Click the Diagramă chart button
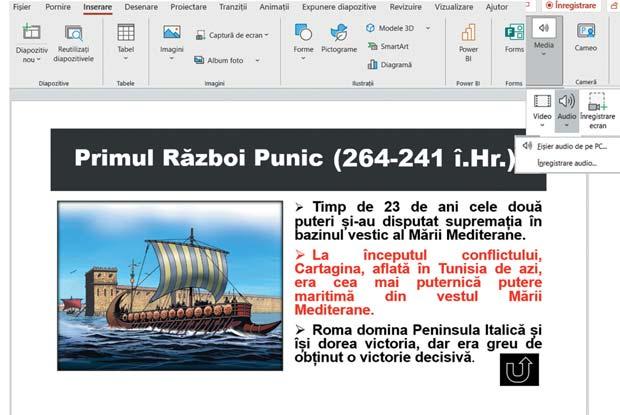This screenshot has width=620, height=415. click(390, 64)
